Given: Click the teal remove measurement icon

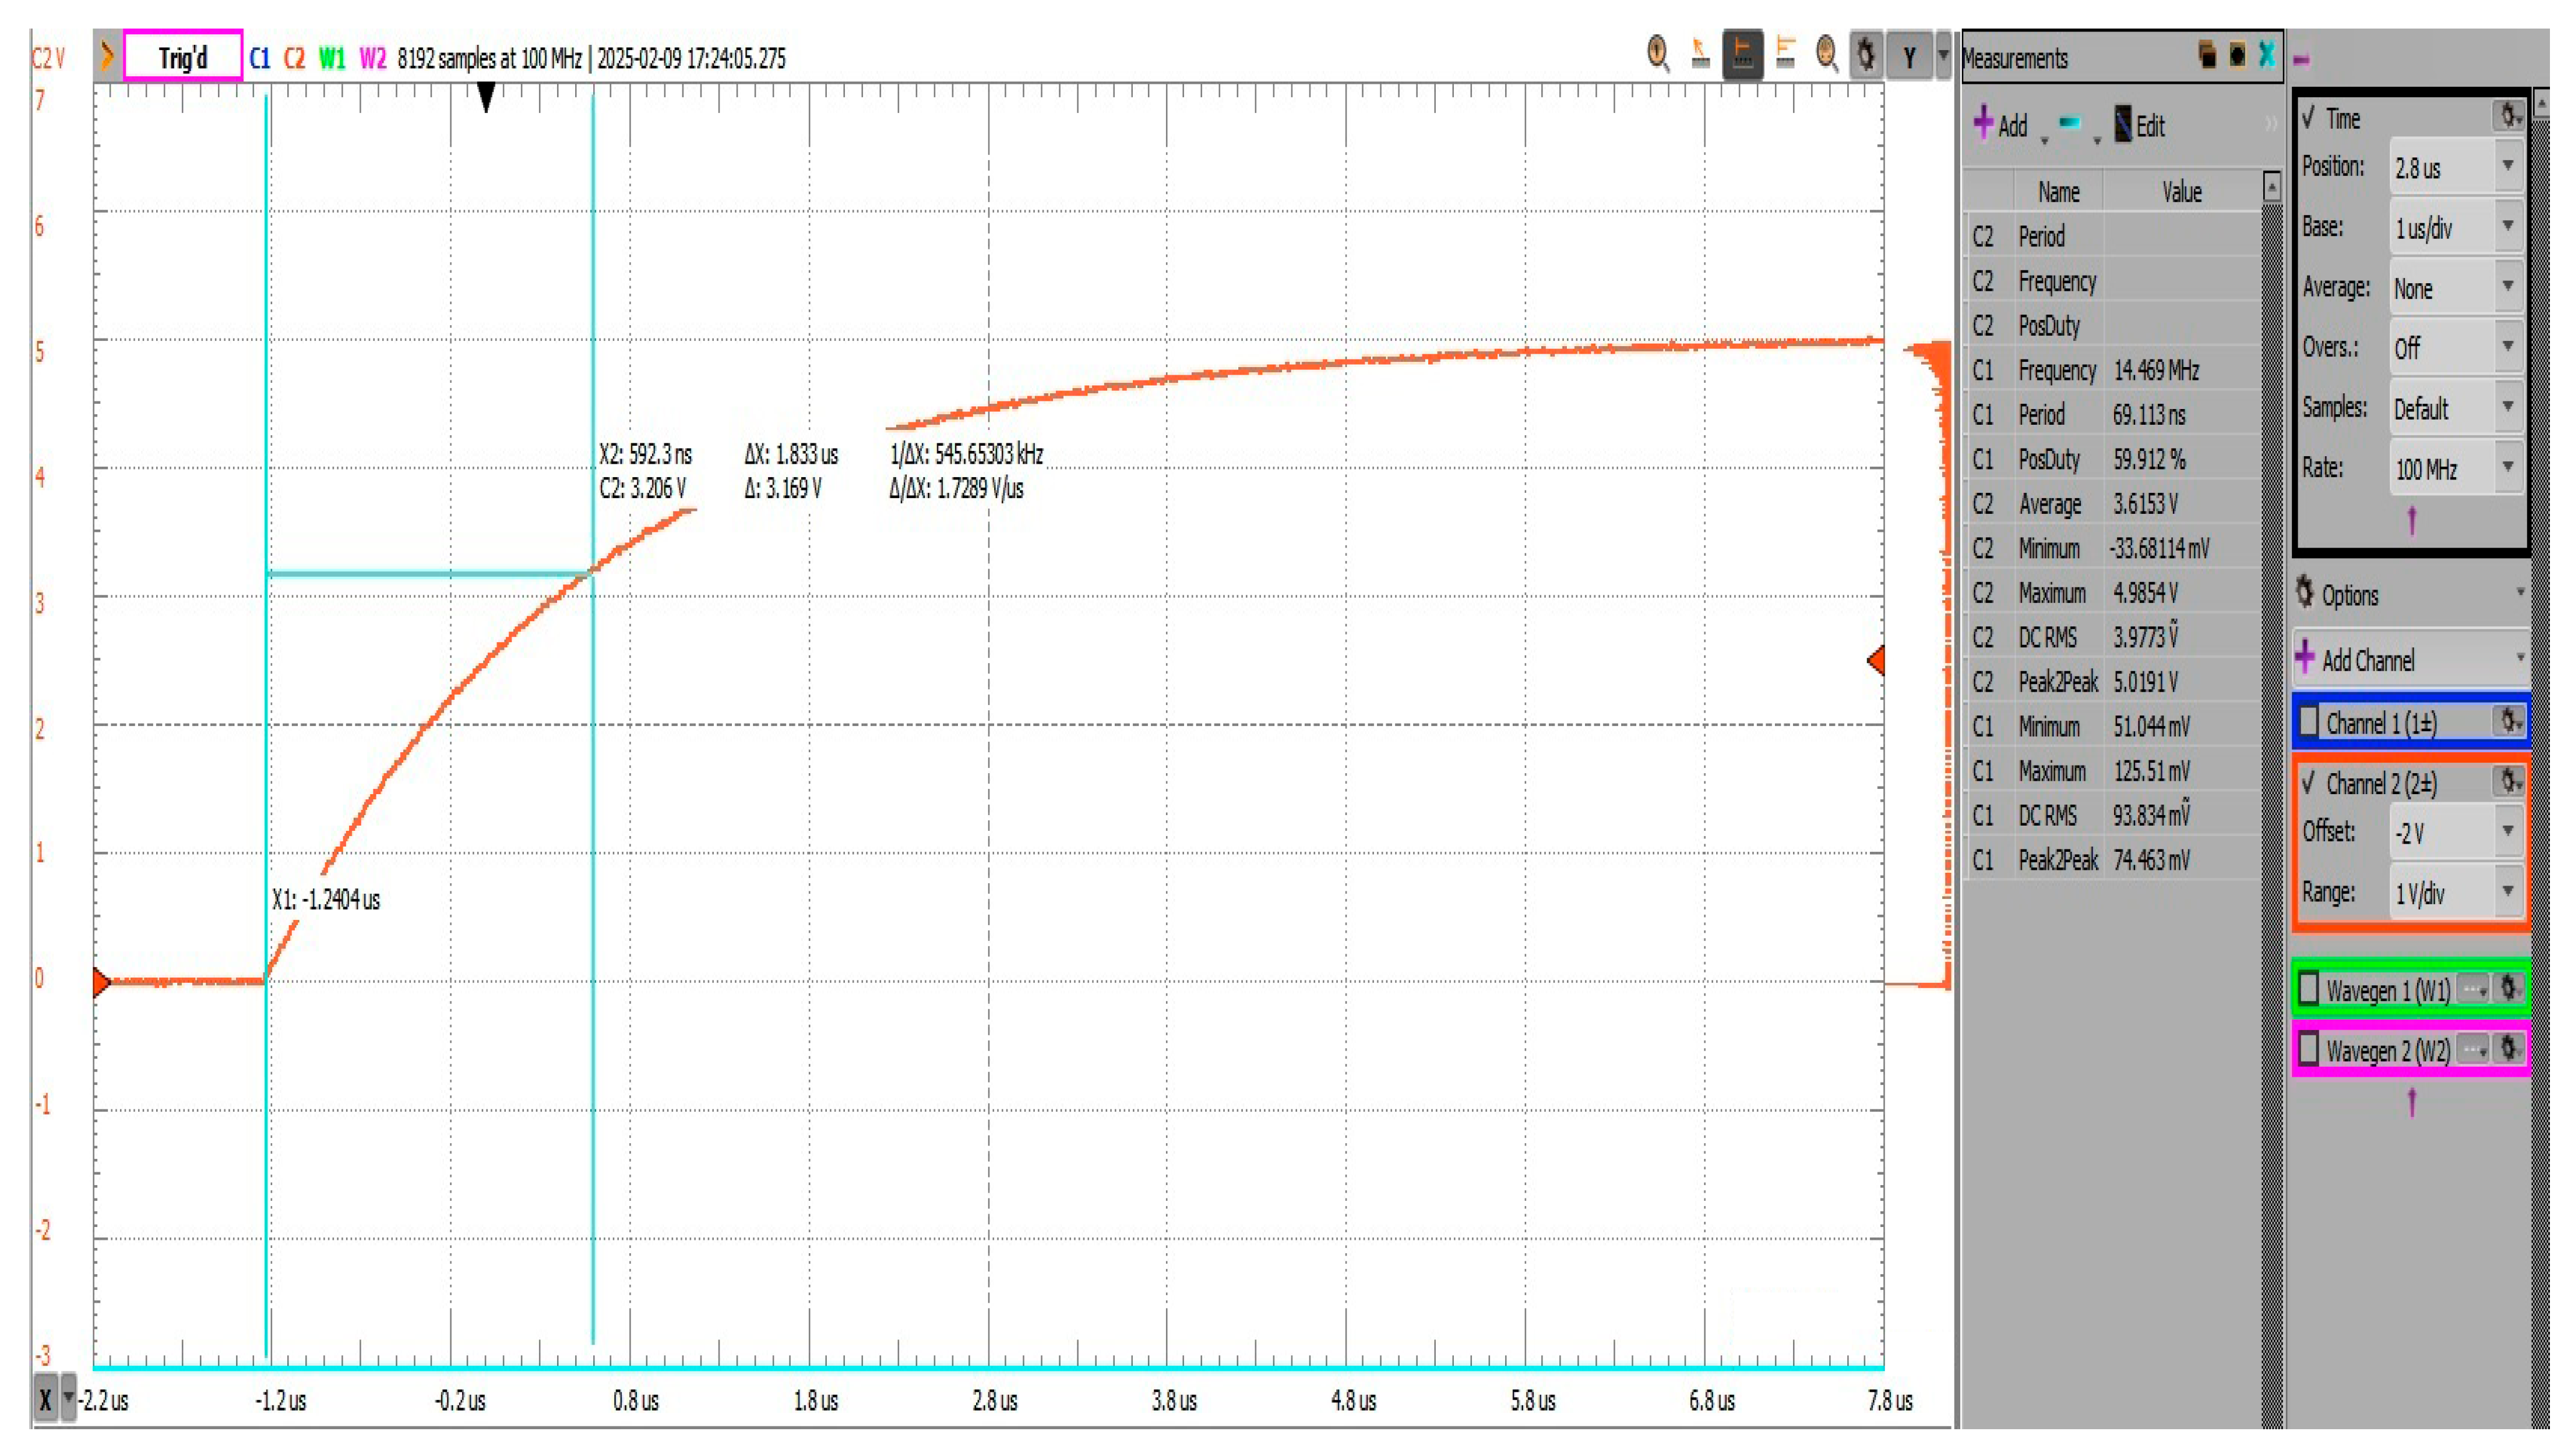Looking at the screenshot, I should click(2070, 124).
